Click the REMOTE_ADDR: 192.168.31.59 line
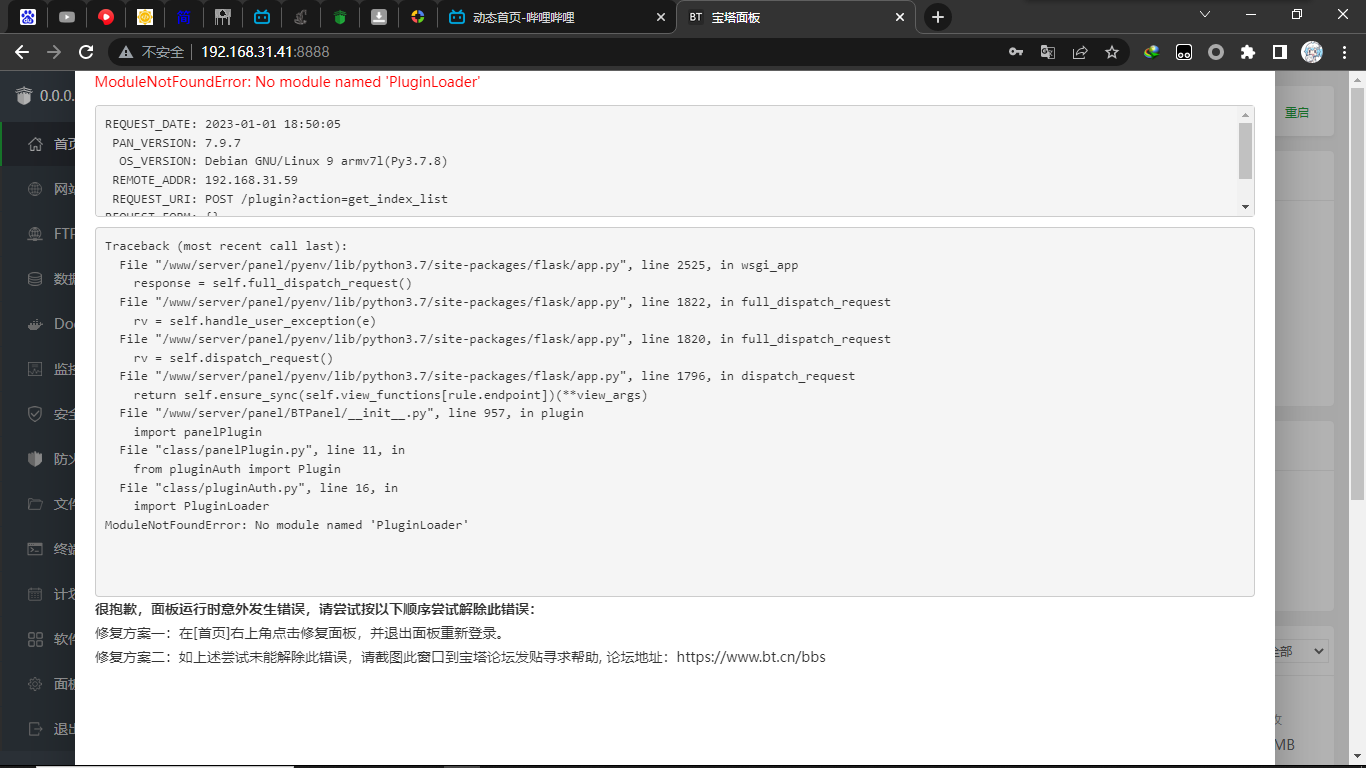 point(205,180)
